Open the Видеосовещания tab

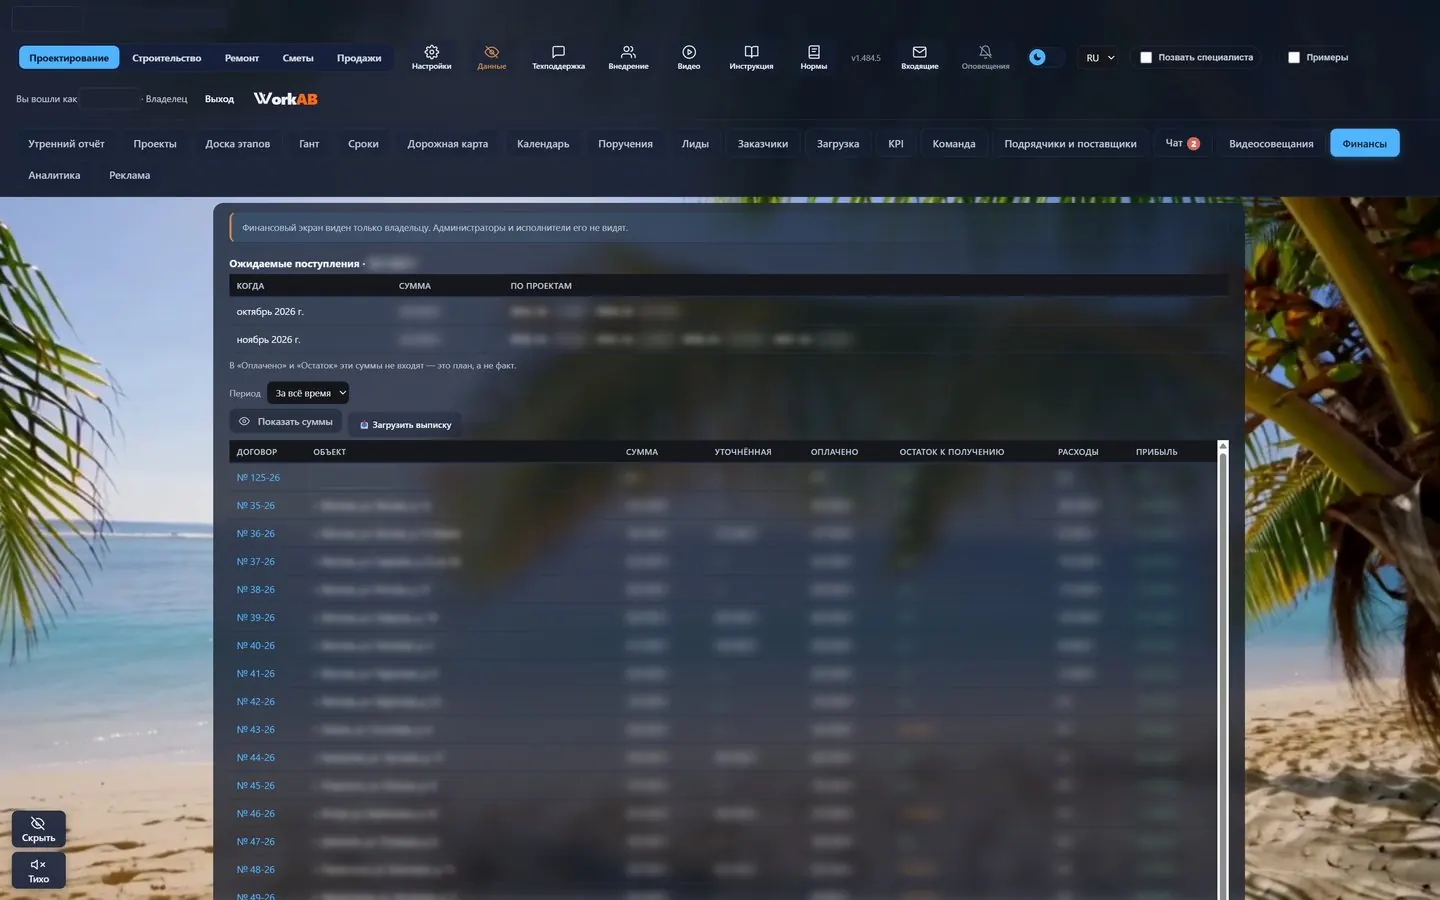(1271, 144)
